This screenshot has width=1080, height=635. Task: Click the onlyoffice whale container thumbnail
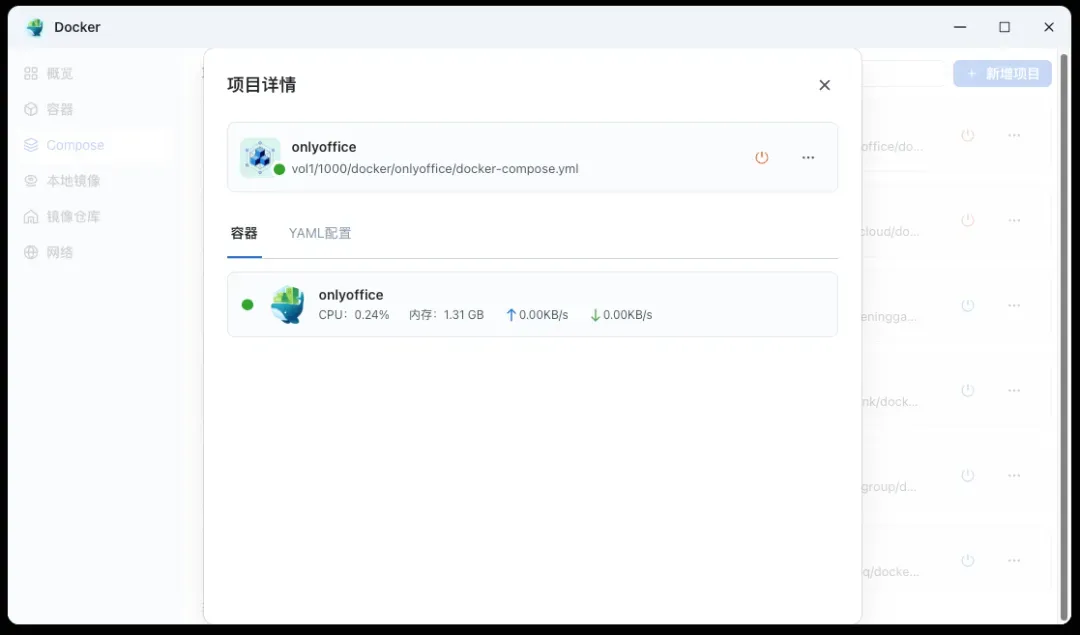tap(288, 305)
